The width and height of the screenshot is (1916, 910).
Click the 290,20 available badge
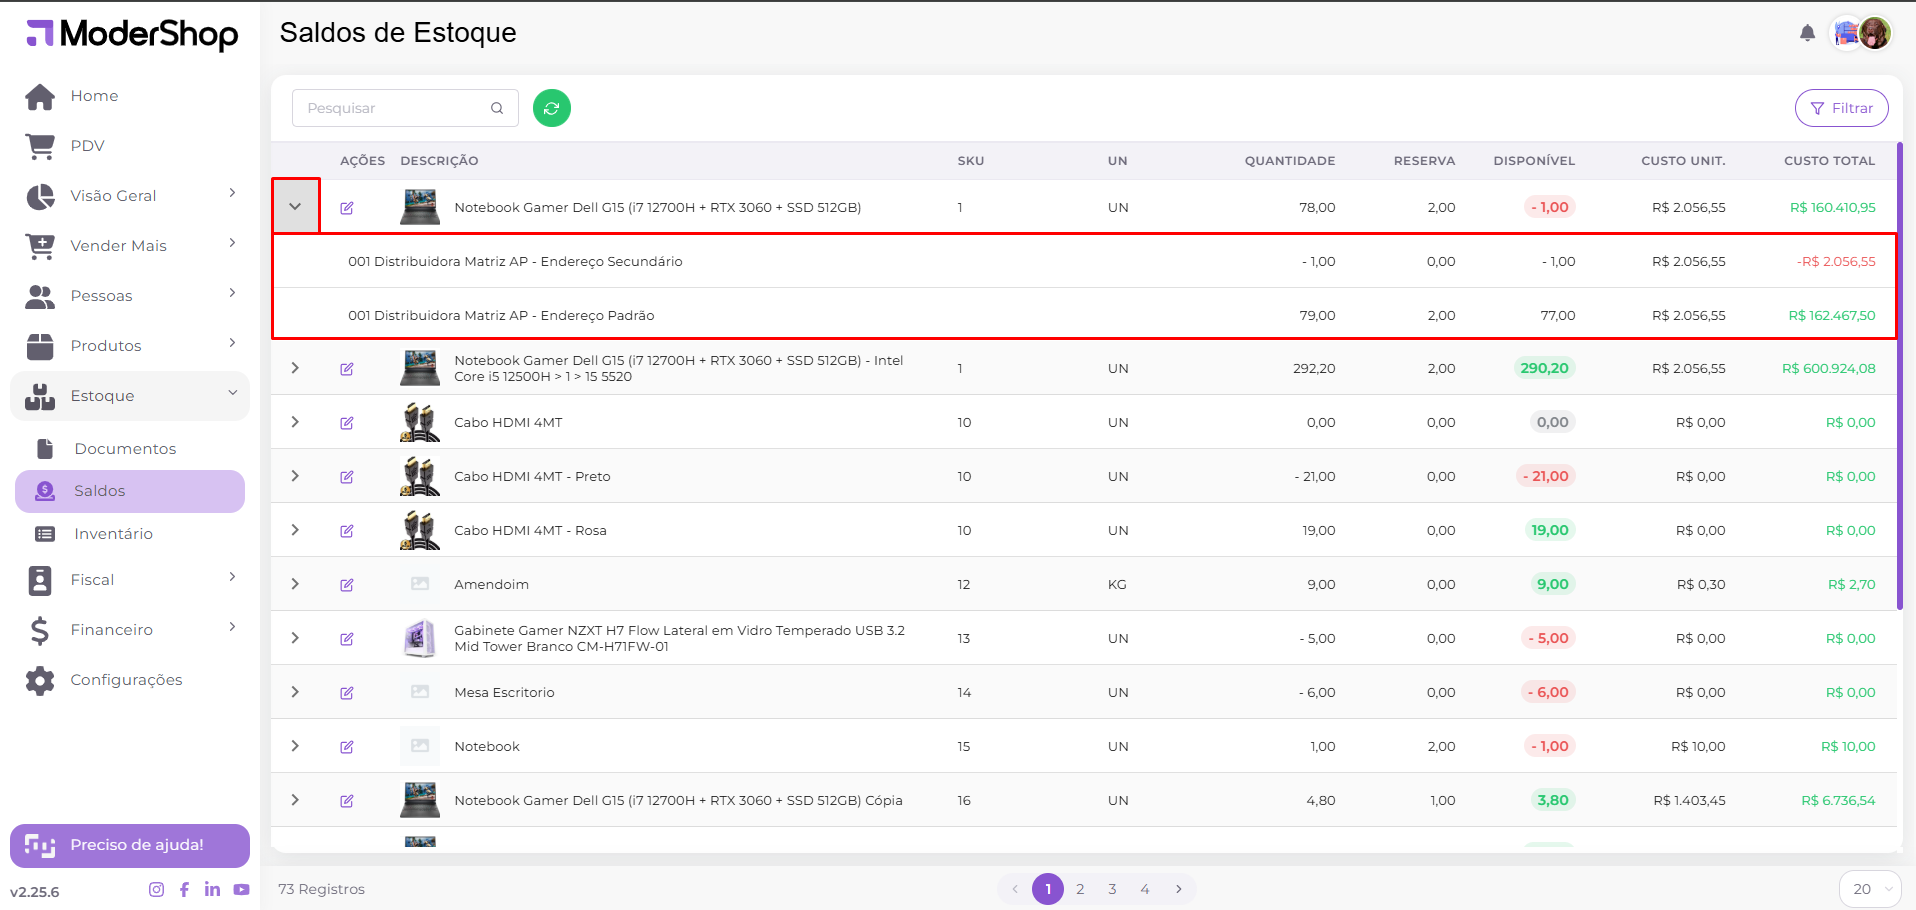[1545, 368]
